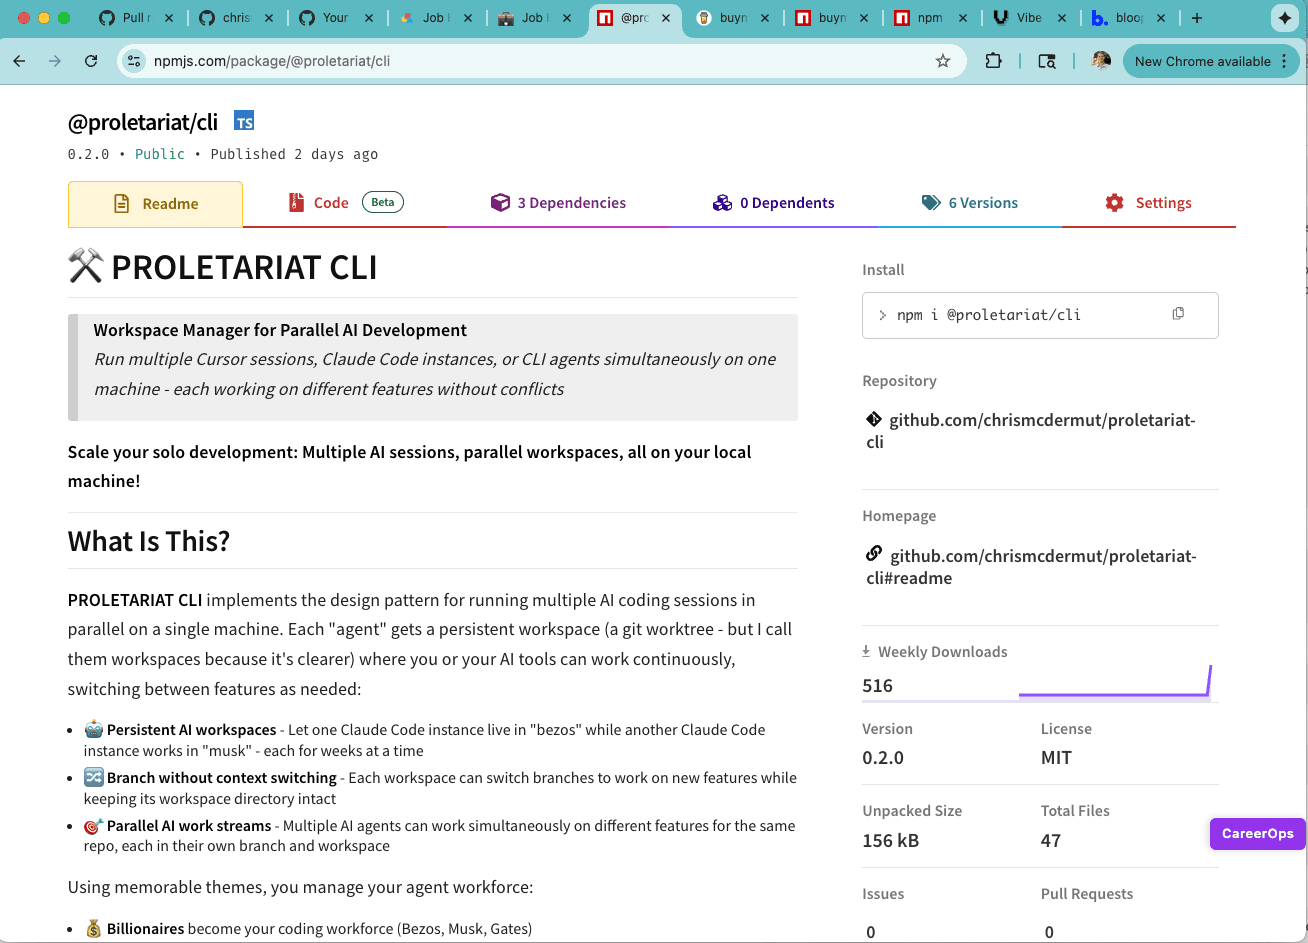Screen dimensions: 1308x943
Task: Click the @proletariat/cli package title
Action: 142,122
